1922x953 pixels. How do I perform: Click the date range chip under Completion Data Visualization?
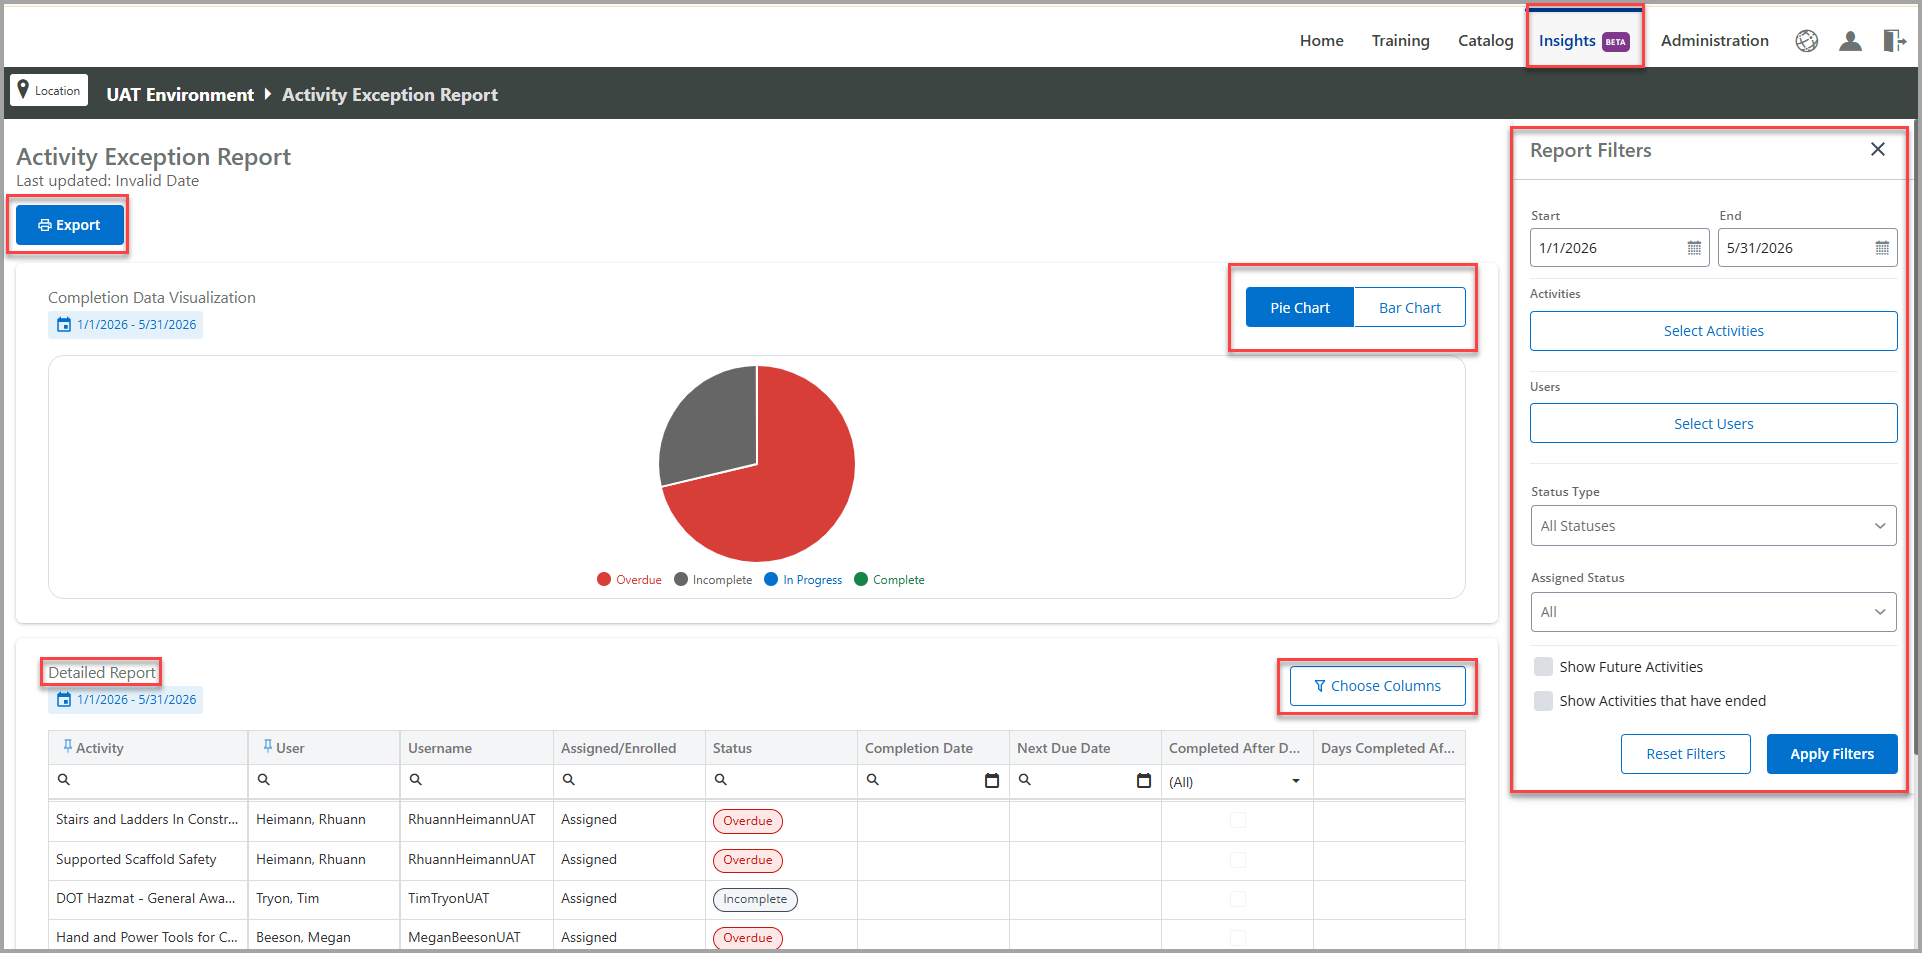click(x=125, y=325)
